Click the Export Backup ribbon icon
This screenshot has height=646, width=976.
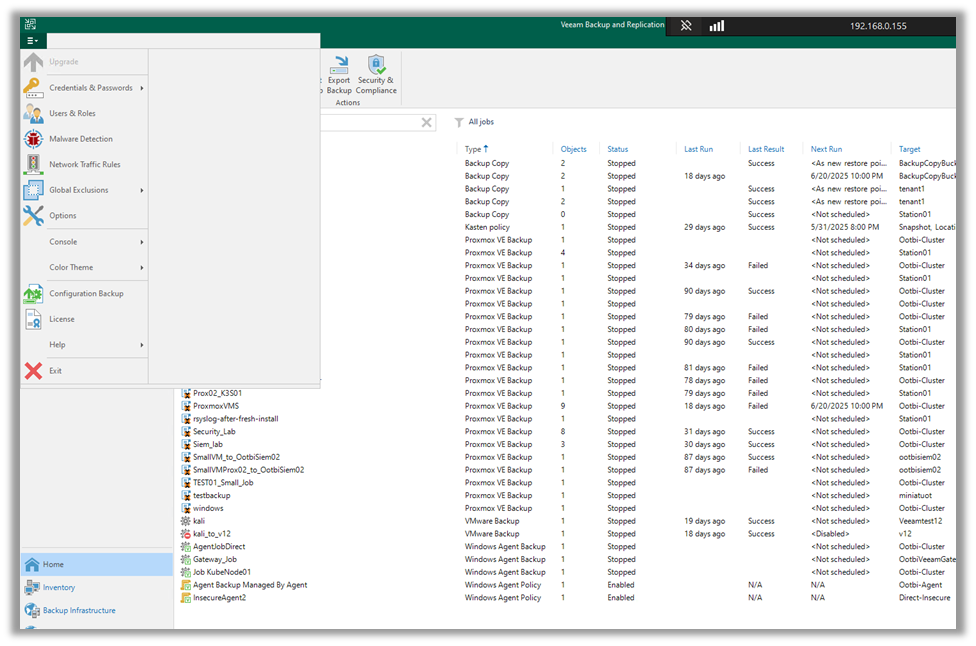point(339,70)
